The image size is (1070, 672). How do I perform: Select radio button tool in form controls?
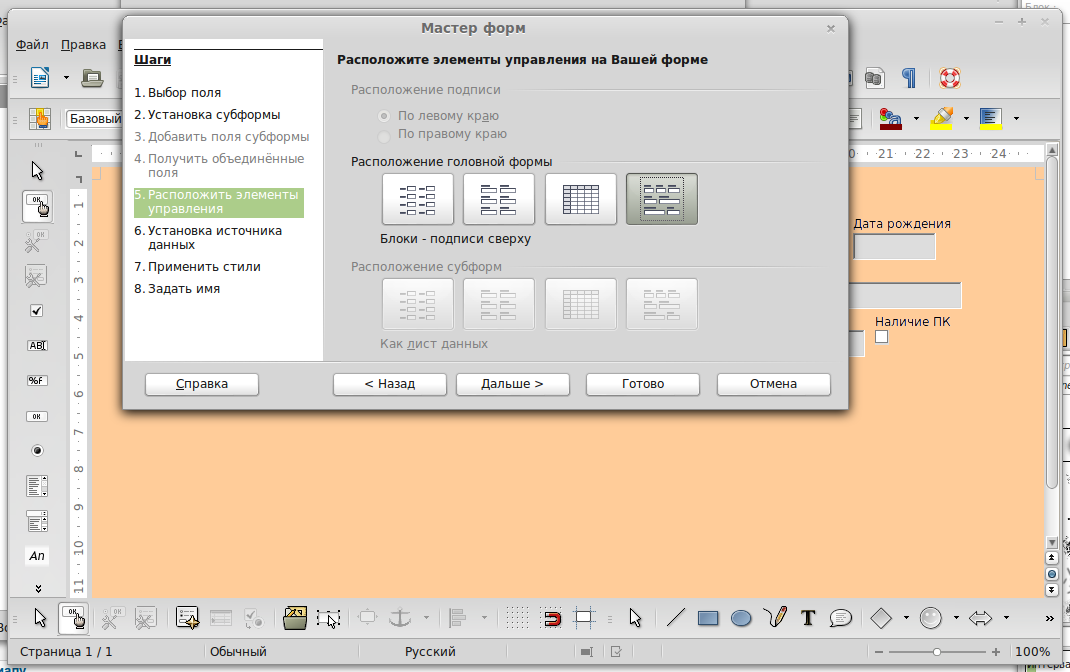[x=37, y=451]
